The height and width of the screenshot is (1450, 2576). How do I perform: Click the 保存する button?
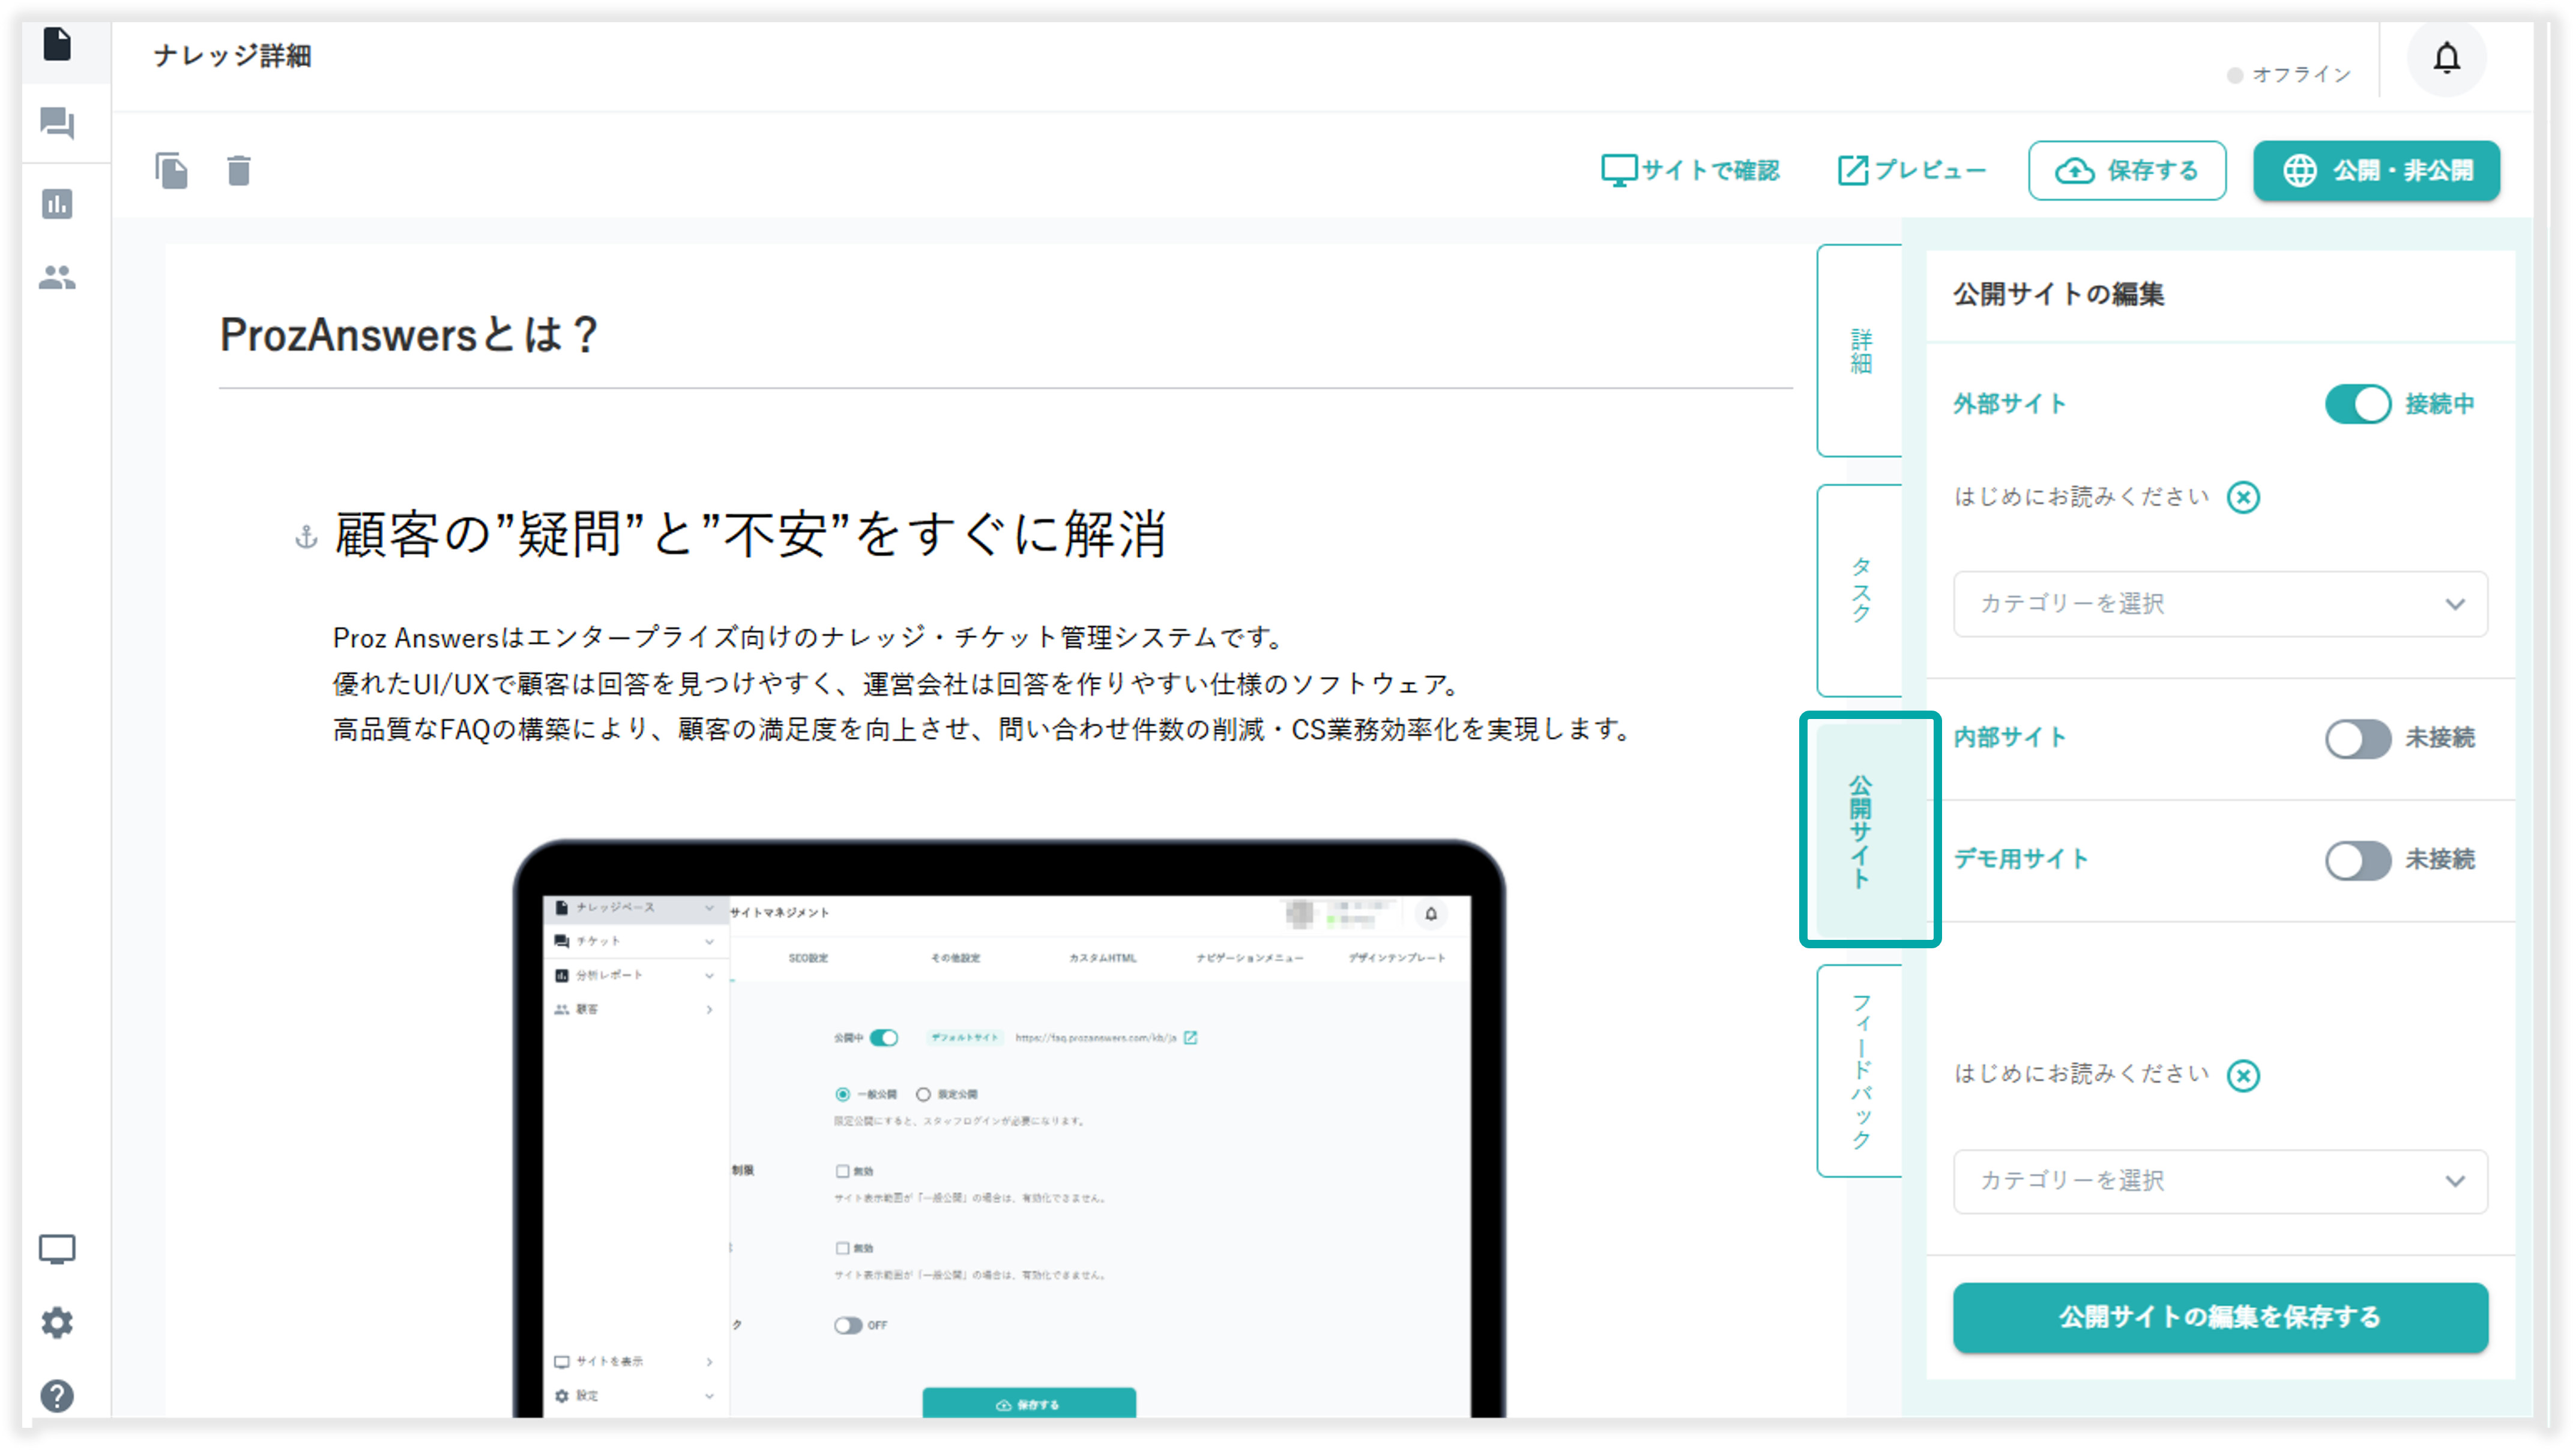pos(2126,171)
